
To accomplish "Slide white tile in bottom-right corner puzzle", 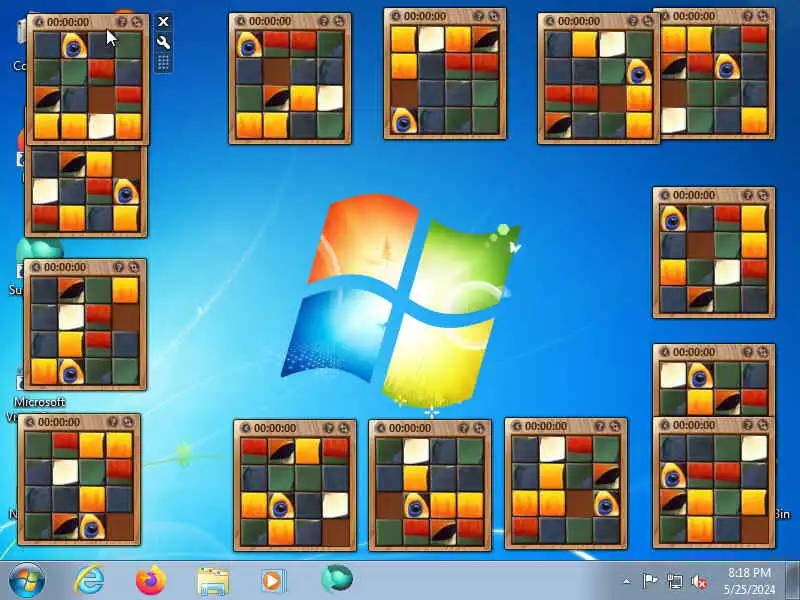I will pos(754,448).
